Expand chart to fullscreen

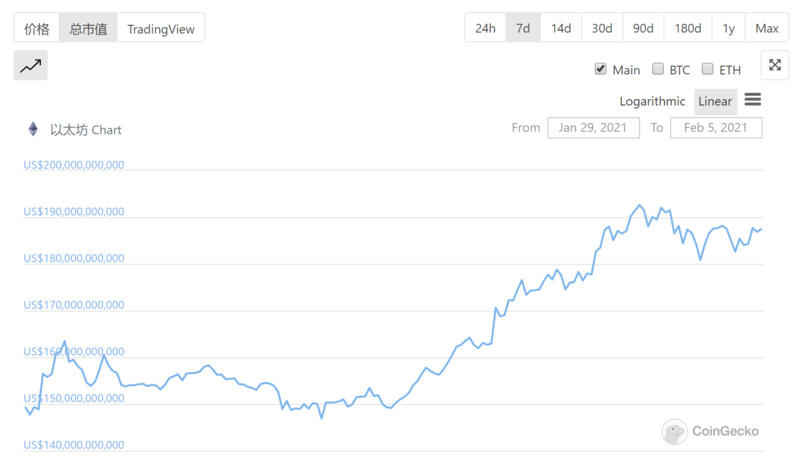tap(774, 65)
